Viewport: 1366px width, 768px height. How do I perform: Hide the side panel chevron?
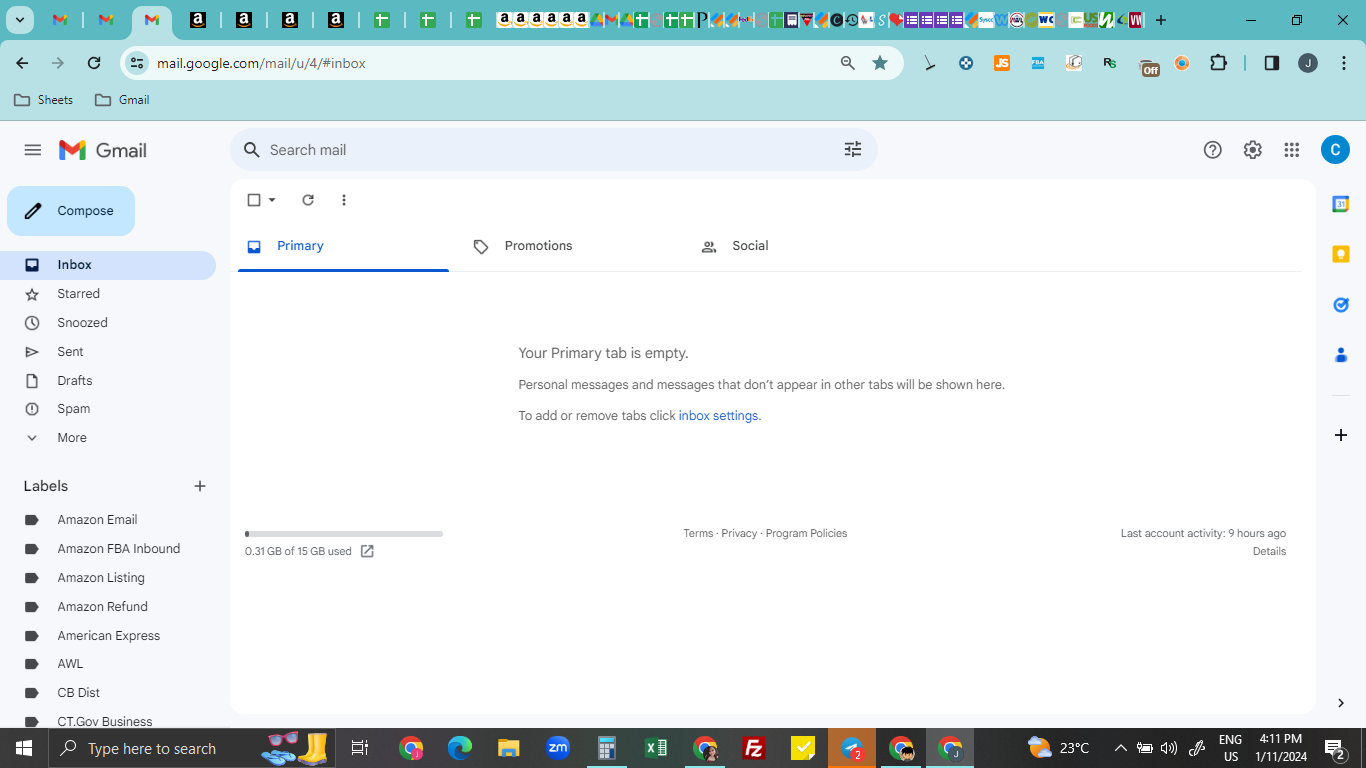click(x=1341, y=703)
